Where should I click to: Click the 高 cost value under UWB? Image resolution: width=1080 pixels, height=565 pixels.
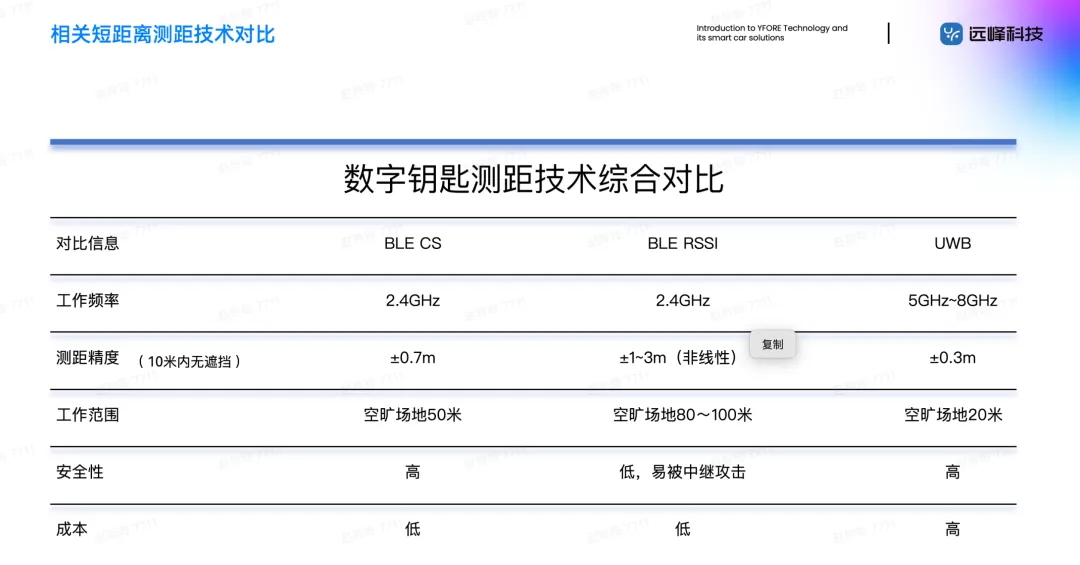[953, 529]
